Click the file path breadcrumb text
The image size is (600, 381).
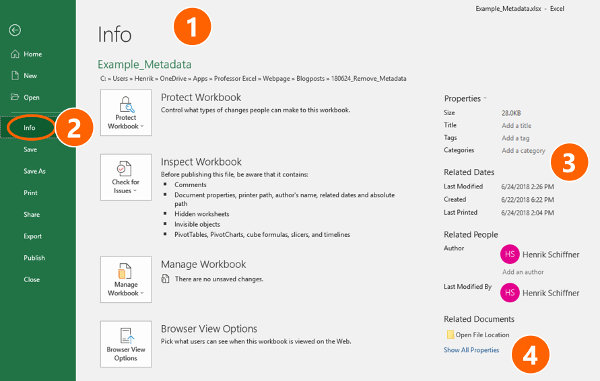click(253, 78)
